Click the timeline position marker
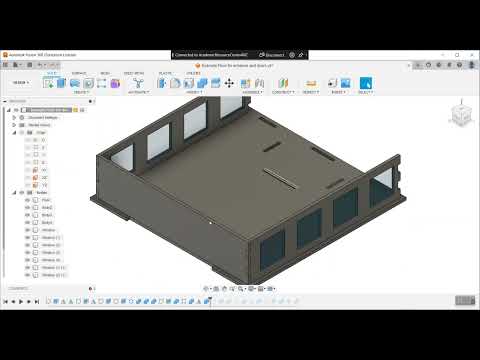Screen dimensions: 480x360 (x=210, y=301)
